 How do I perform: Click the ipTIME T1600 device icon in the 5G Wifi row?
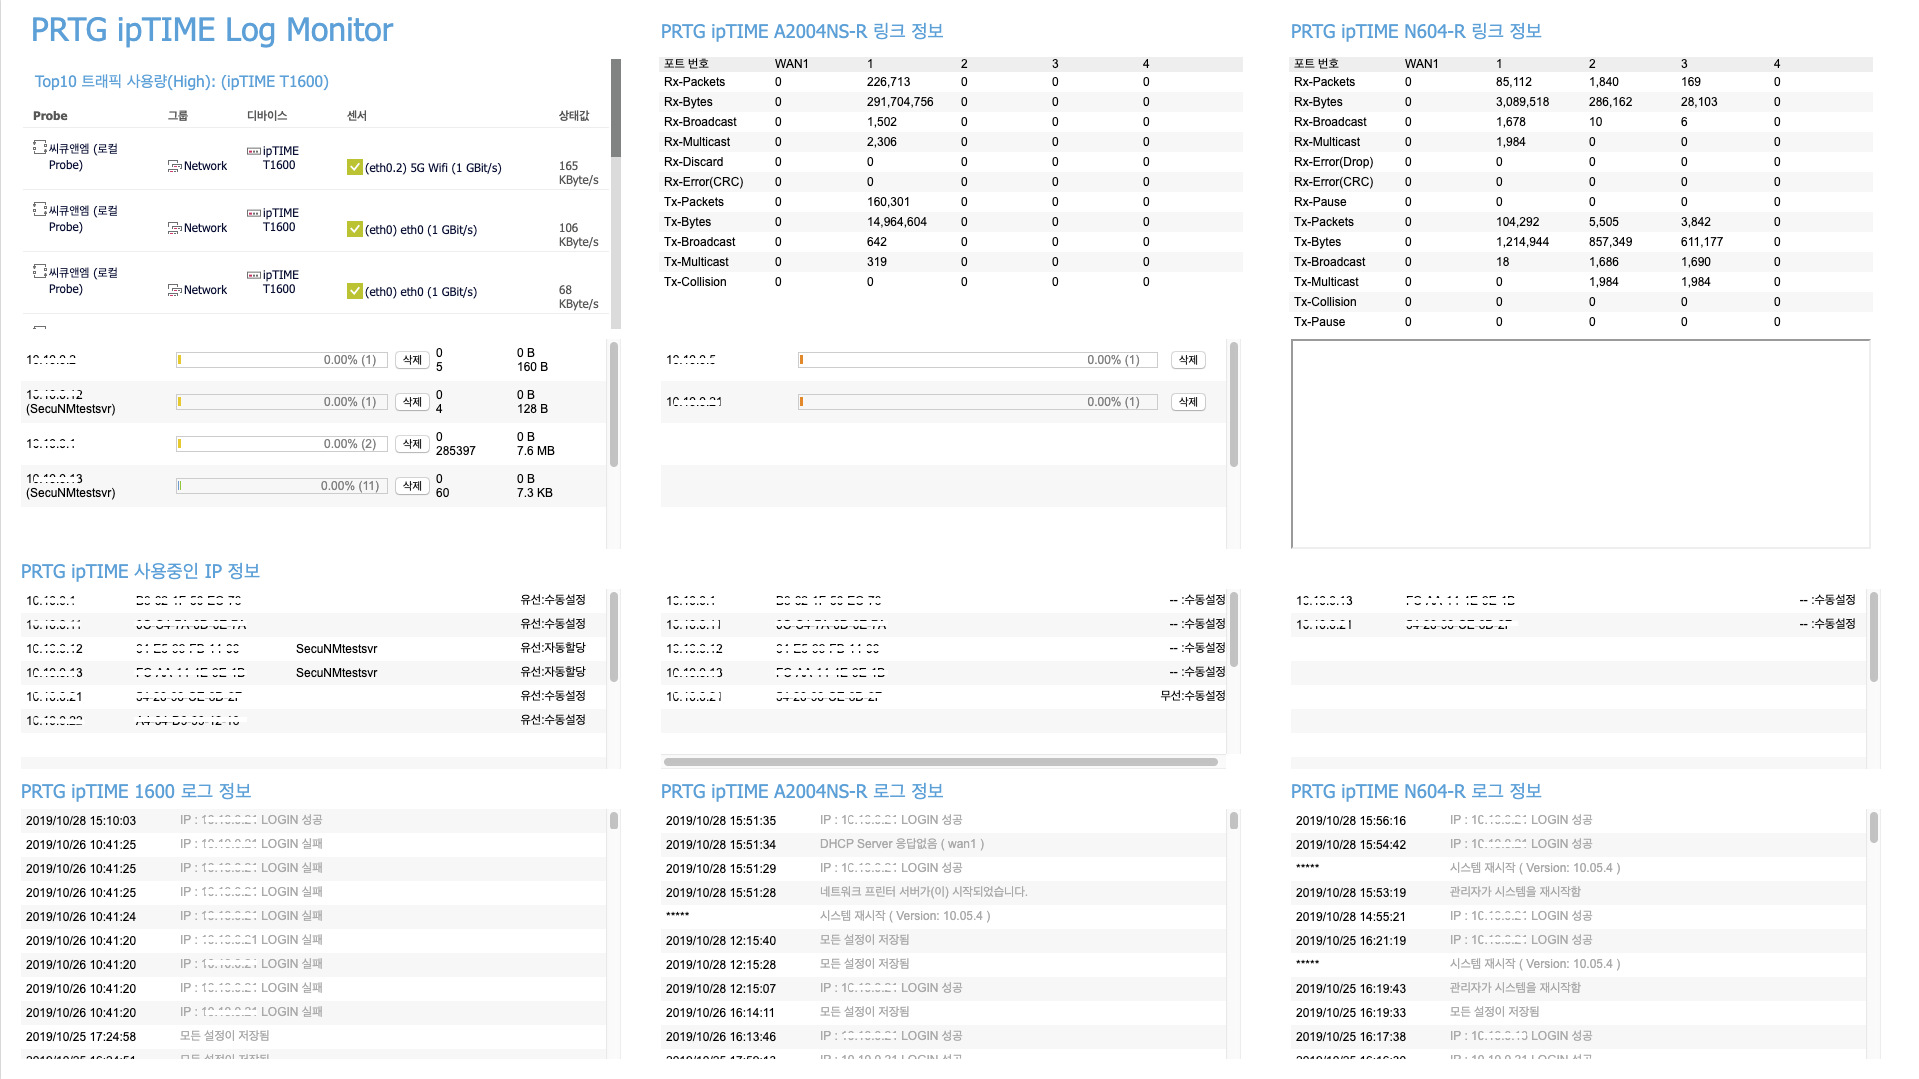coord(254,152)
